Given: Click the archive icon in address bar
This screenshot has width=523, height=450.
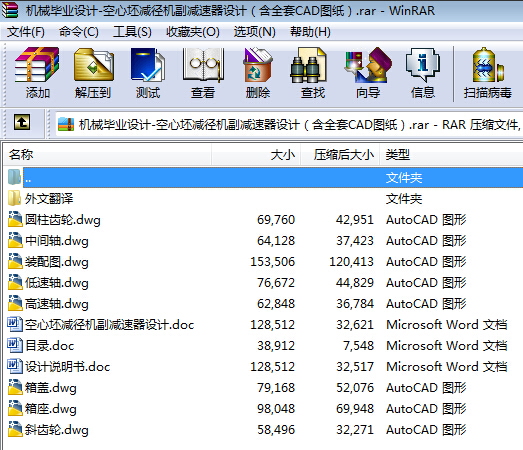Looking at the screenshot, I should [x=66, y=125].
